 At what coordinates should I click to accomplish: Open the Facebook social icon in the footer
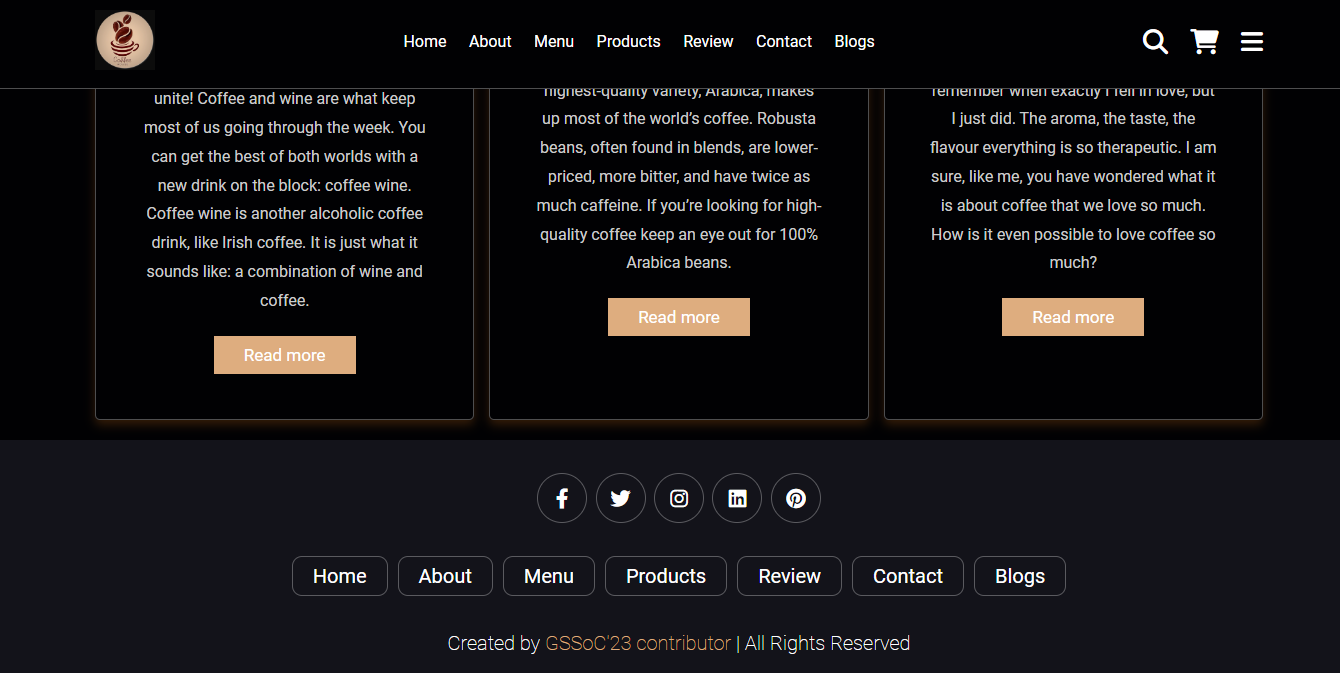[x=561, y=497]
